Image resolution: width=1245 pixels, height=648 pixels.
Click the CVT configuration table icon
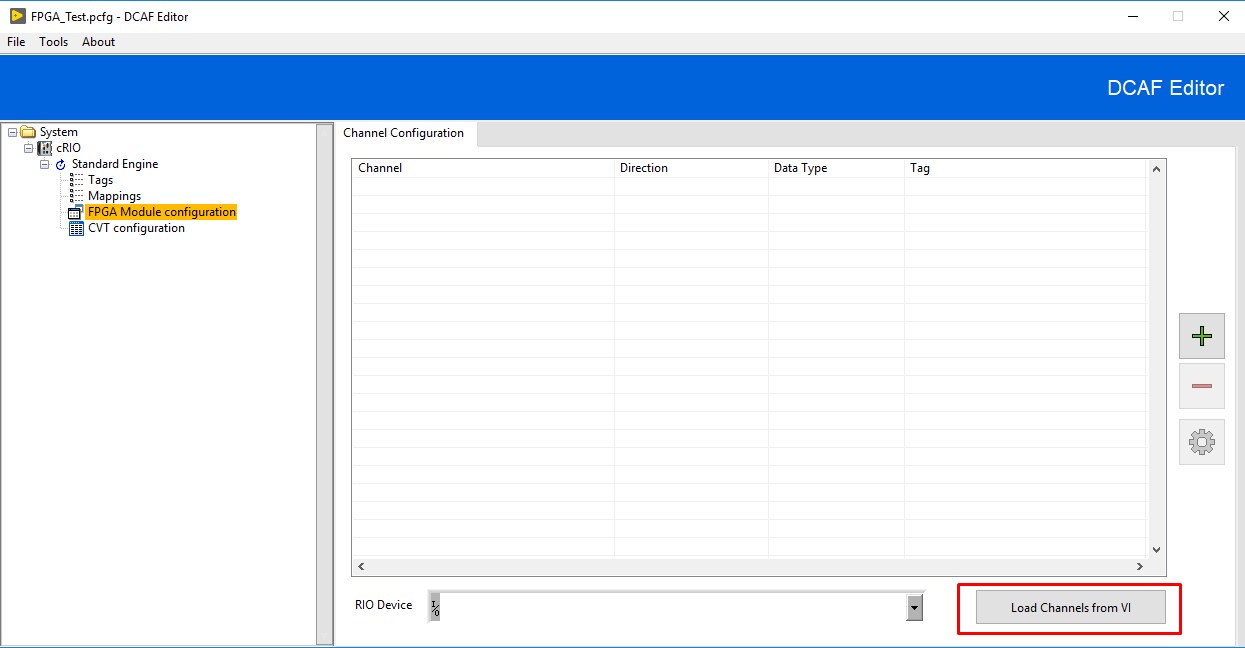[76, 228]
